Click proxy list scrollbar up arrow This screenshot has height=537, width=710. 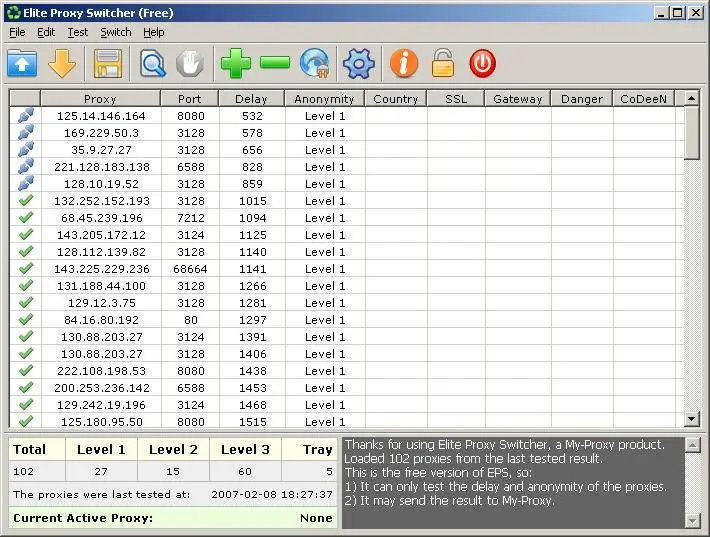692,98
